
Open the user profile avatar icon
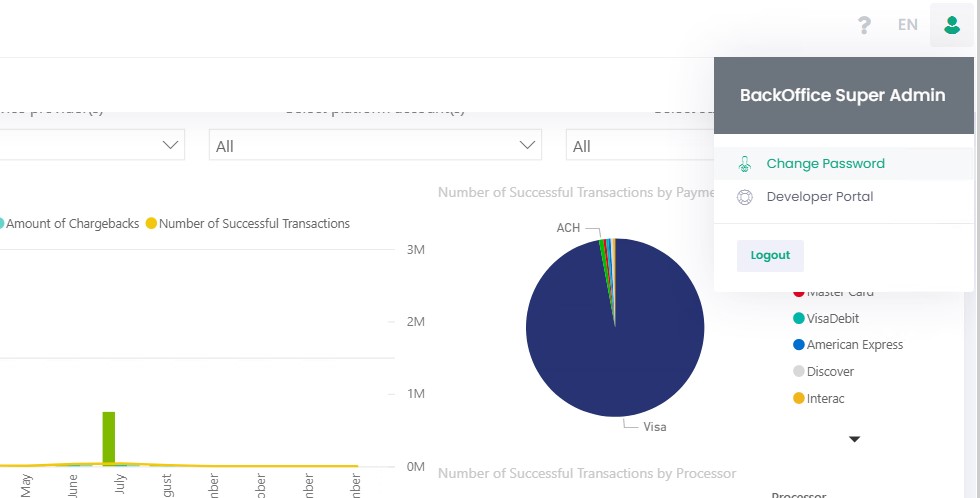tap(951, 25)
